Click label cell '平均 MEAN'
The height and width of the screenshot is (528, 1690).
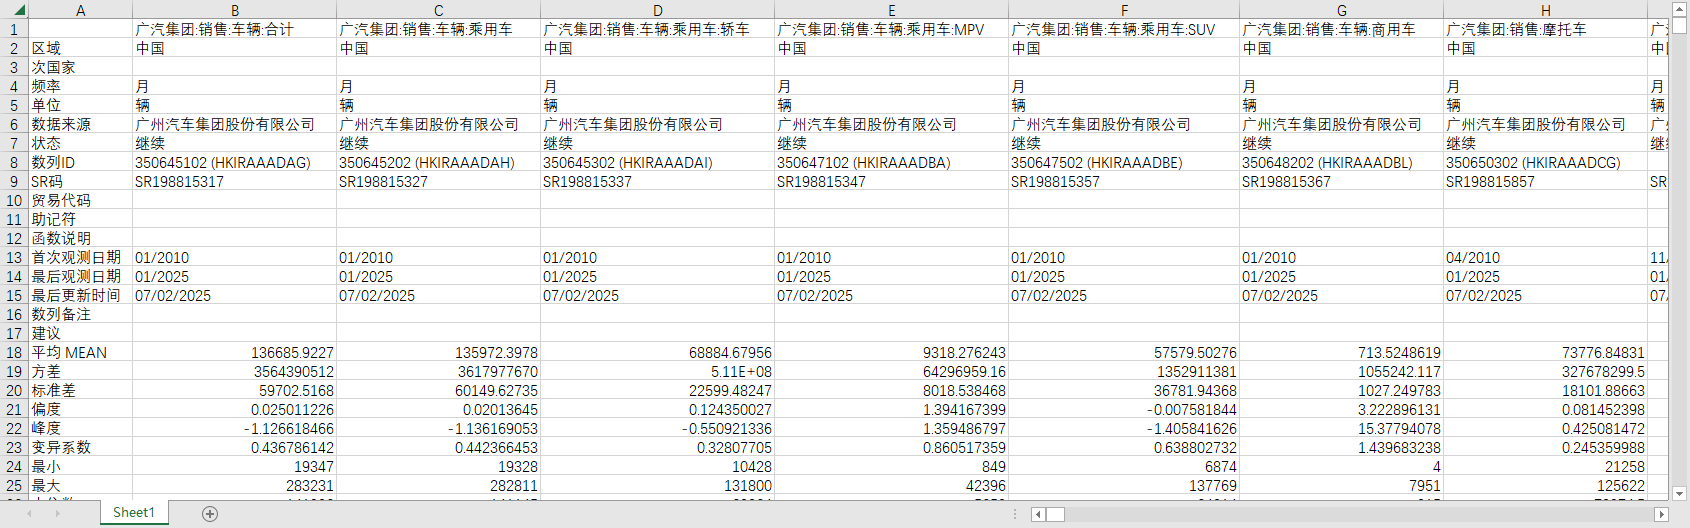point(80,352)
